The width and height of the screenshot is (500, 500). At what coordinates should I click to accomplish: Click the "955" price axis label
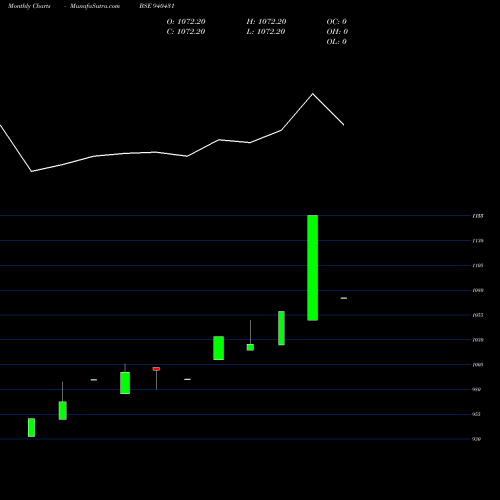click(x=477, y=414)
